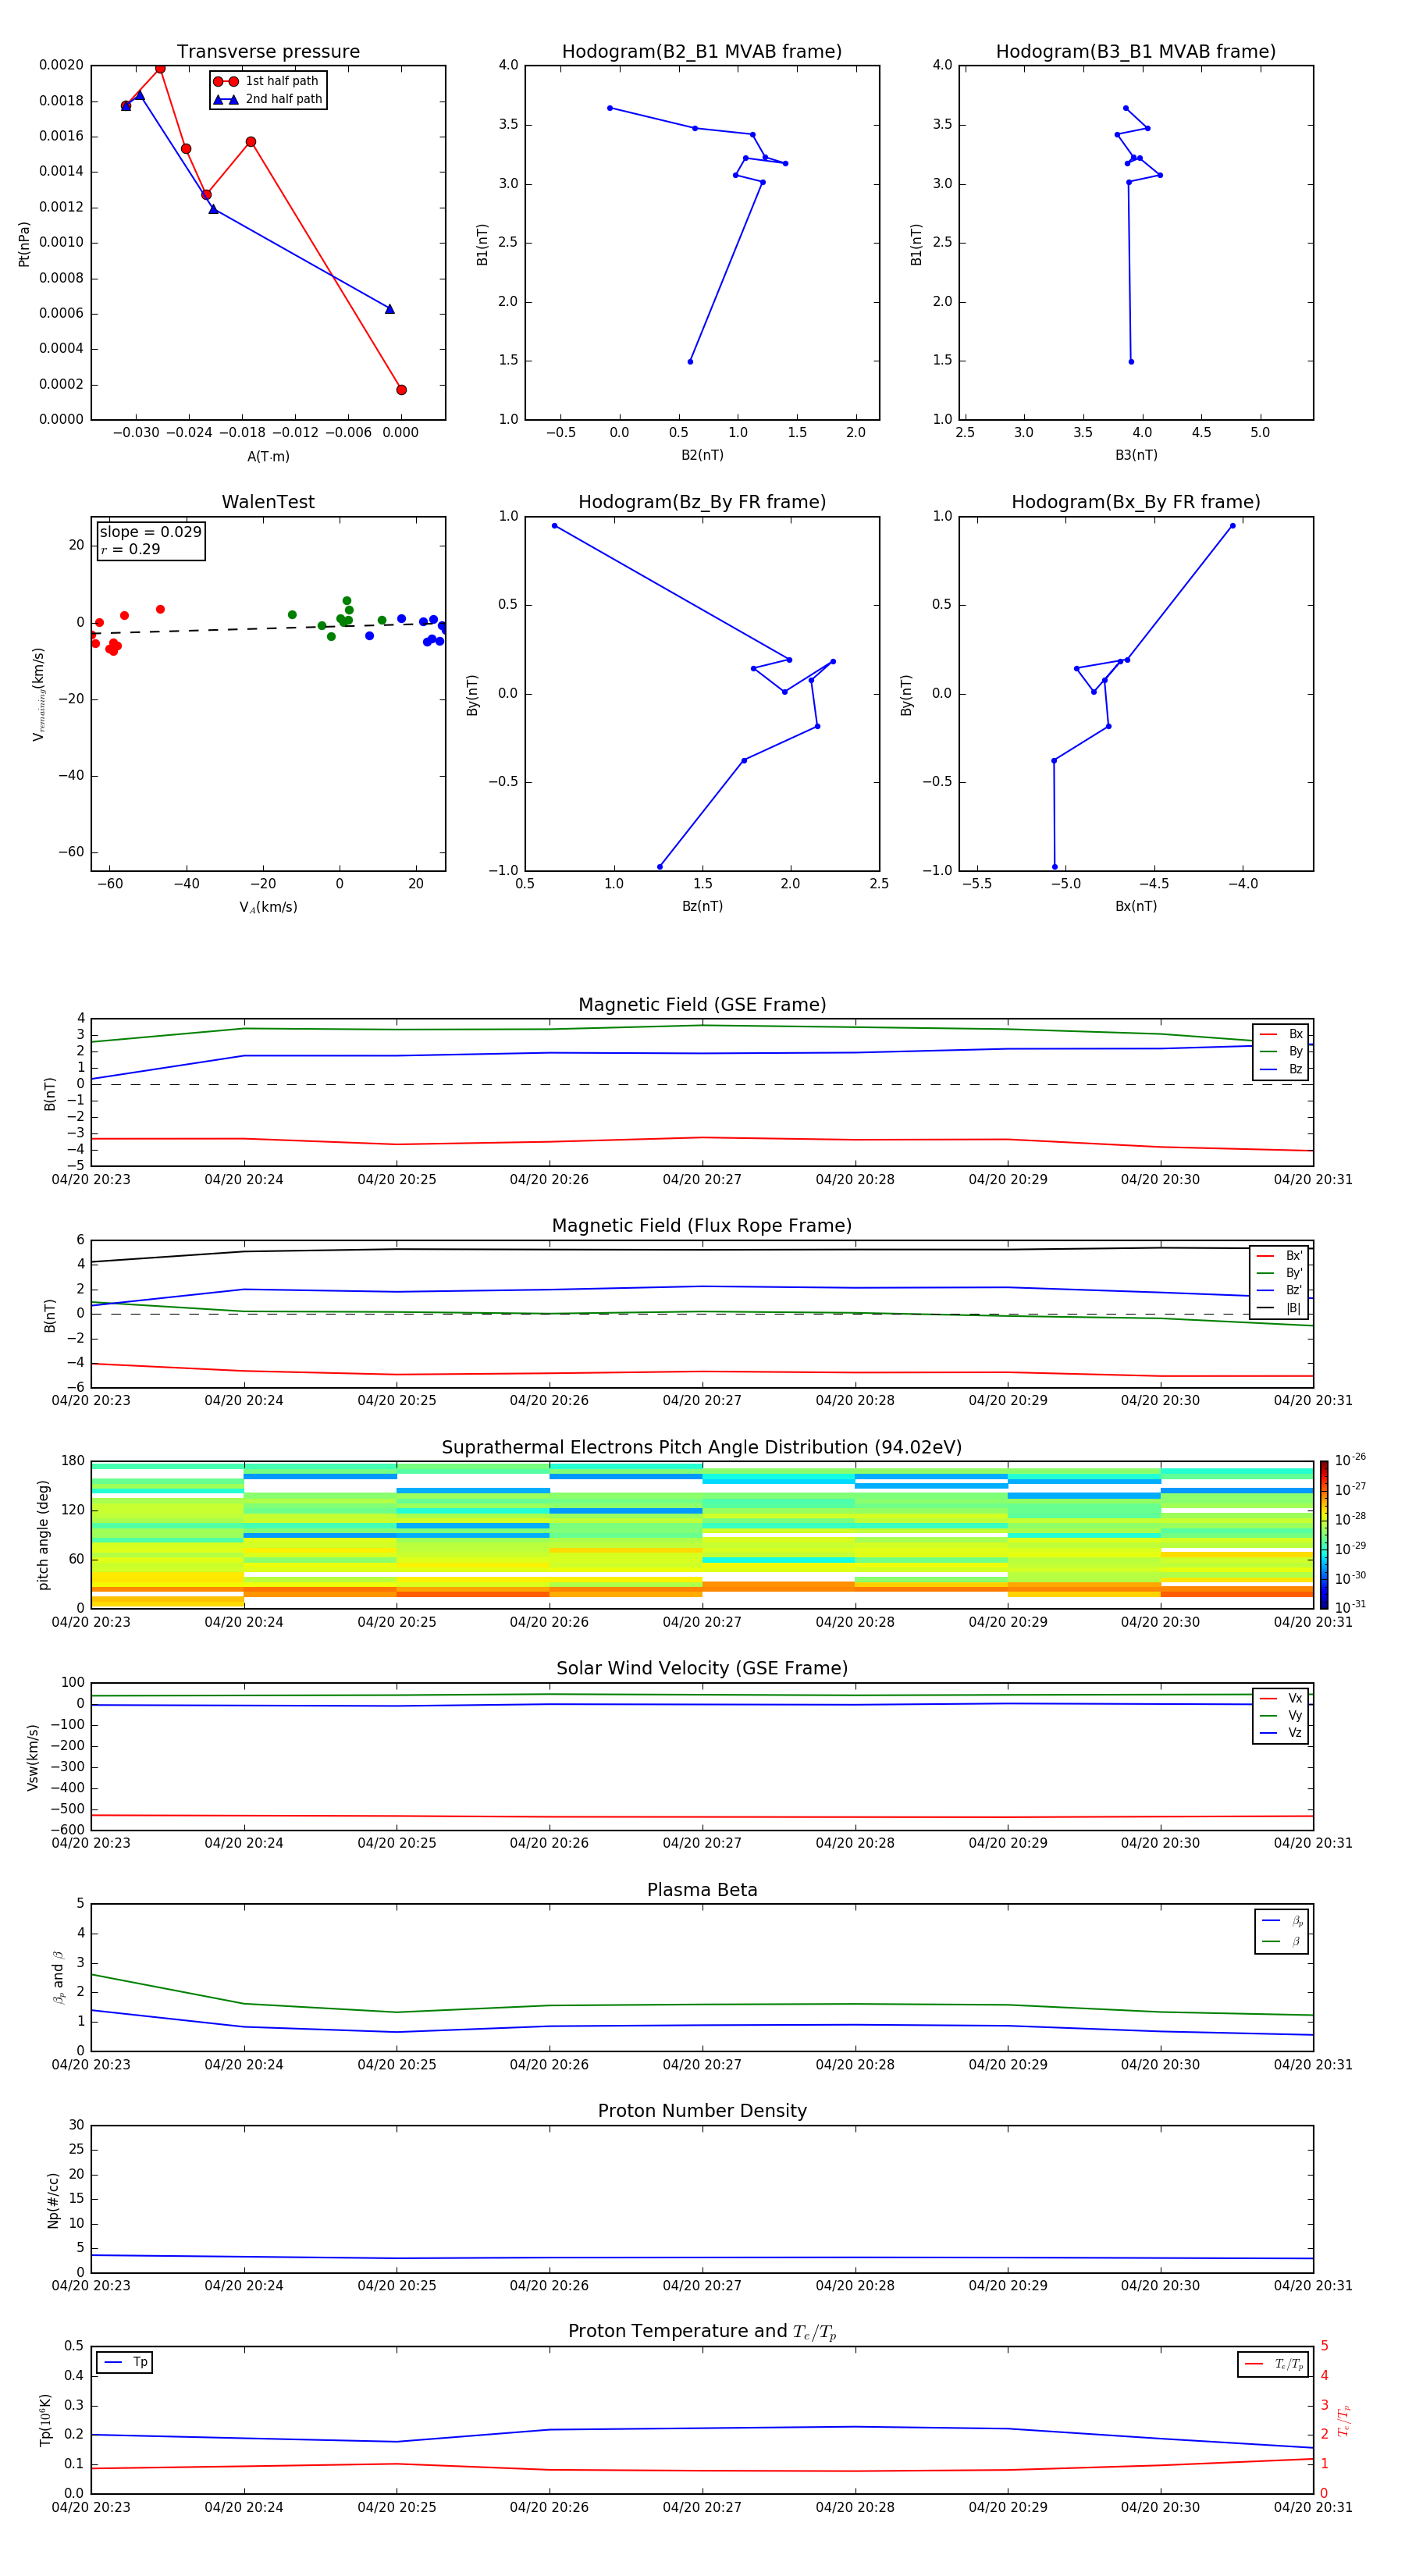Click the 'B2(nT)' x-axis label
The height and width of the screenshot is (2576, 1405).
point(702,455)
